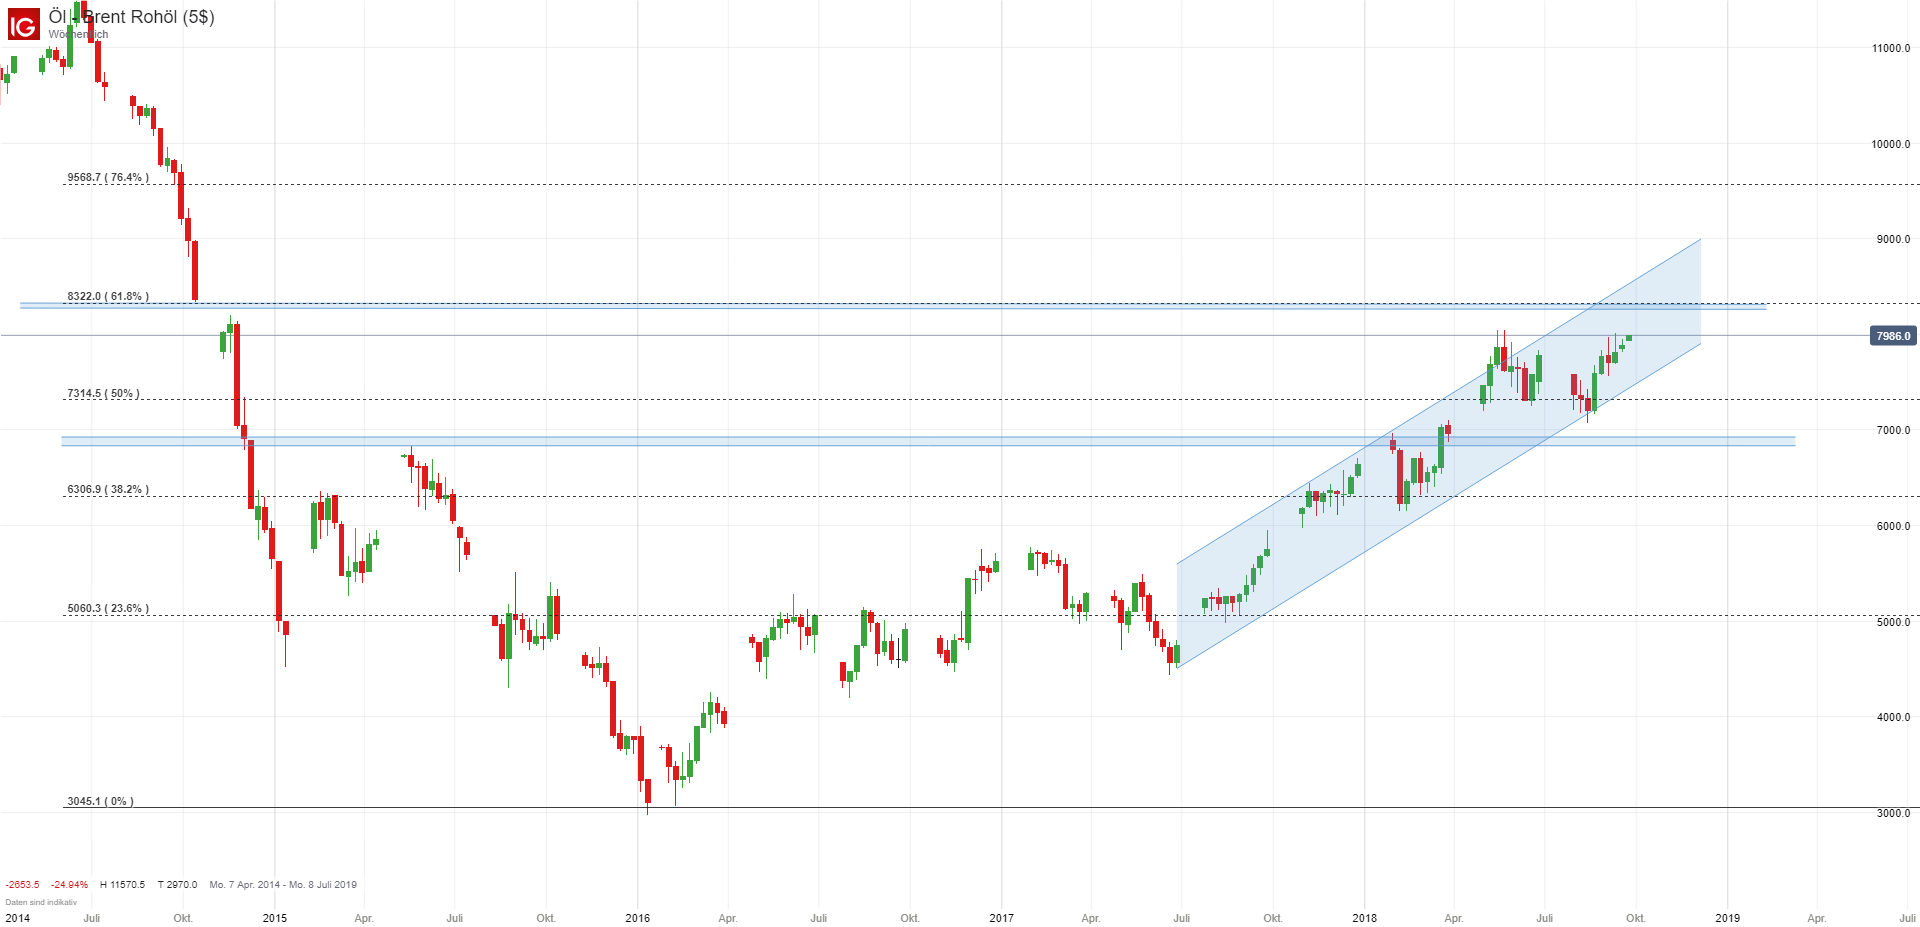Click the 2017 time axis label
The image size is (1920, 927).
[x=1001, y=918]
